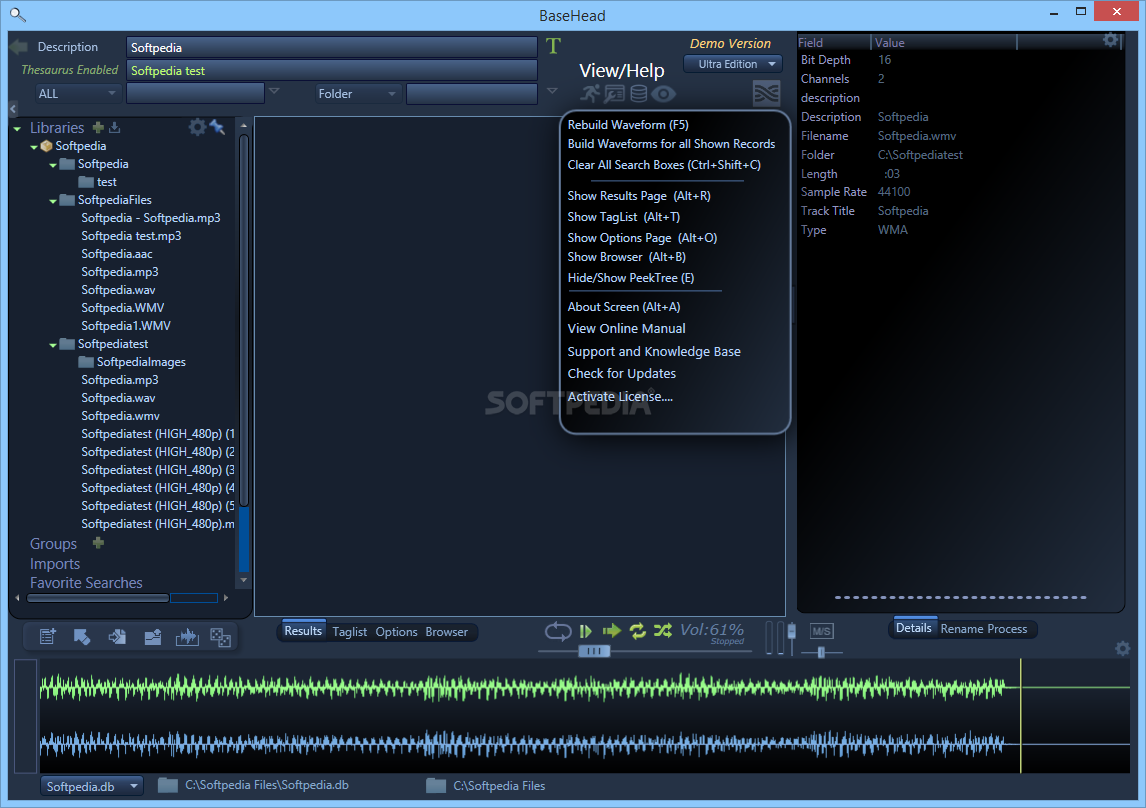Switch to the Taglist tab
1146x808 pixels.
(349, 632)
